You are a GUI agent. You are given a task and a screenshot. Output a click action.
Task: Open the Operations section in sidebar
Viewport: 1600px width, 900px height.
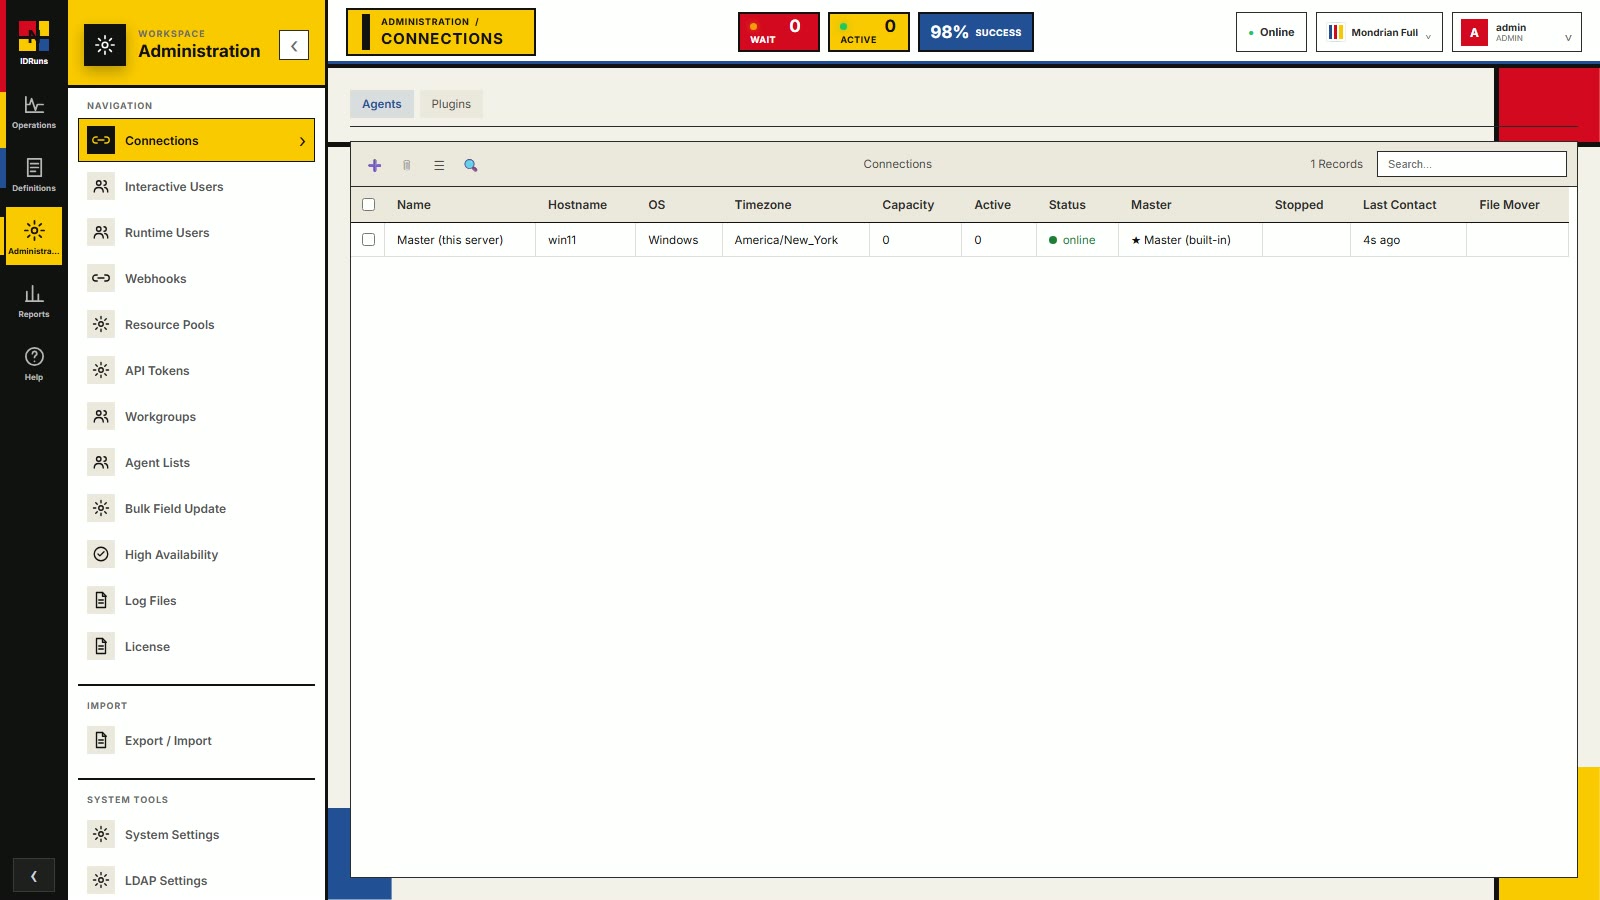pyautogui.click(x=34, y=113)
